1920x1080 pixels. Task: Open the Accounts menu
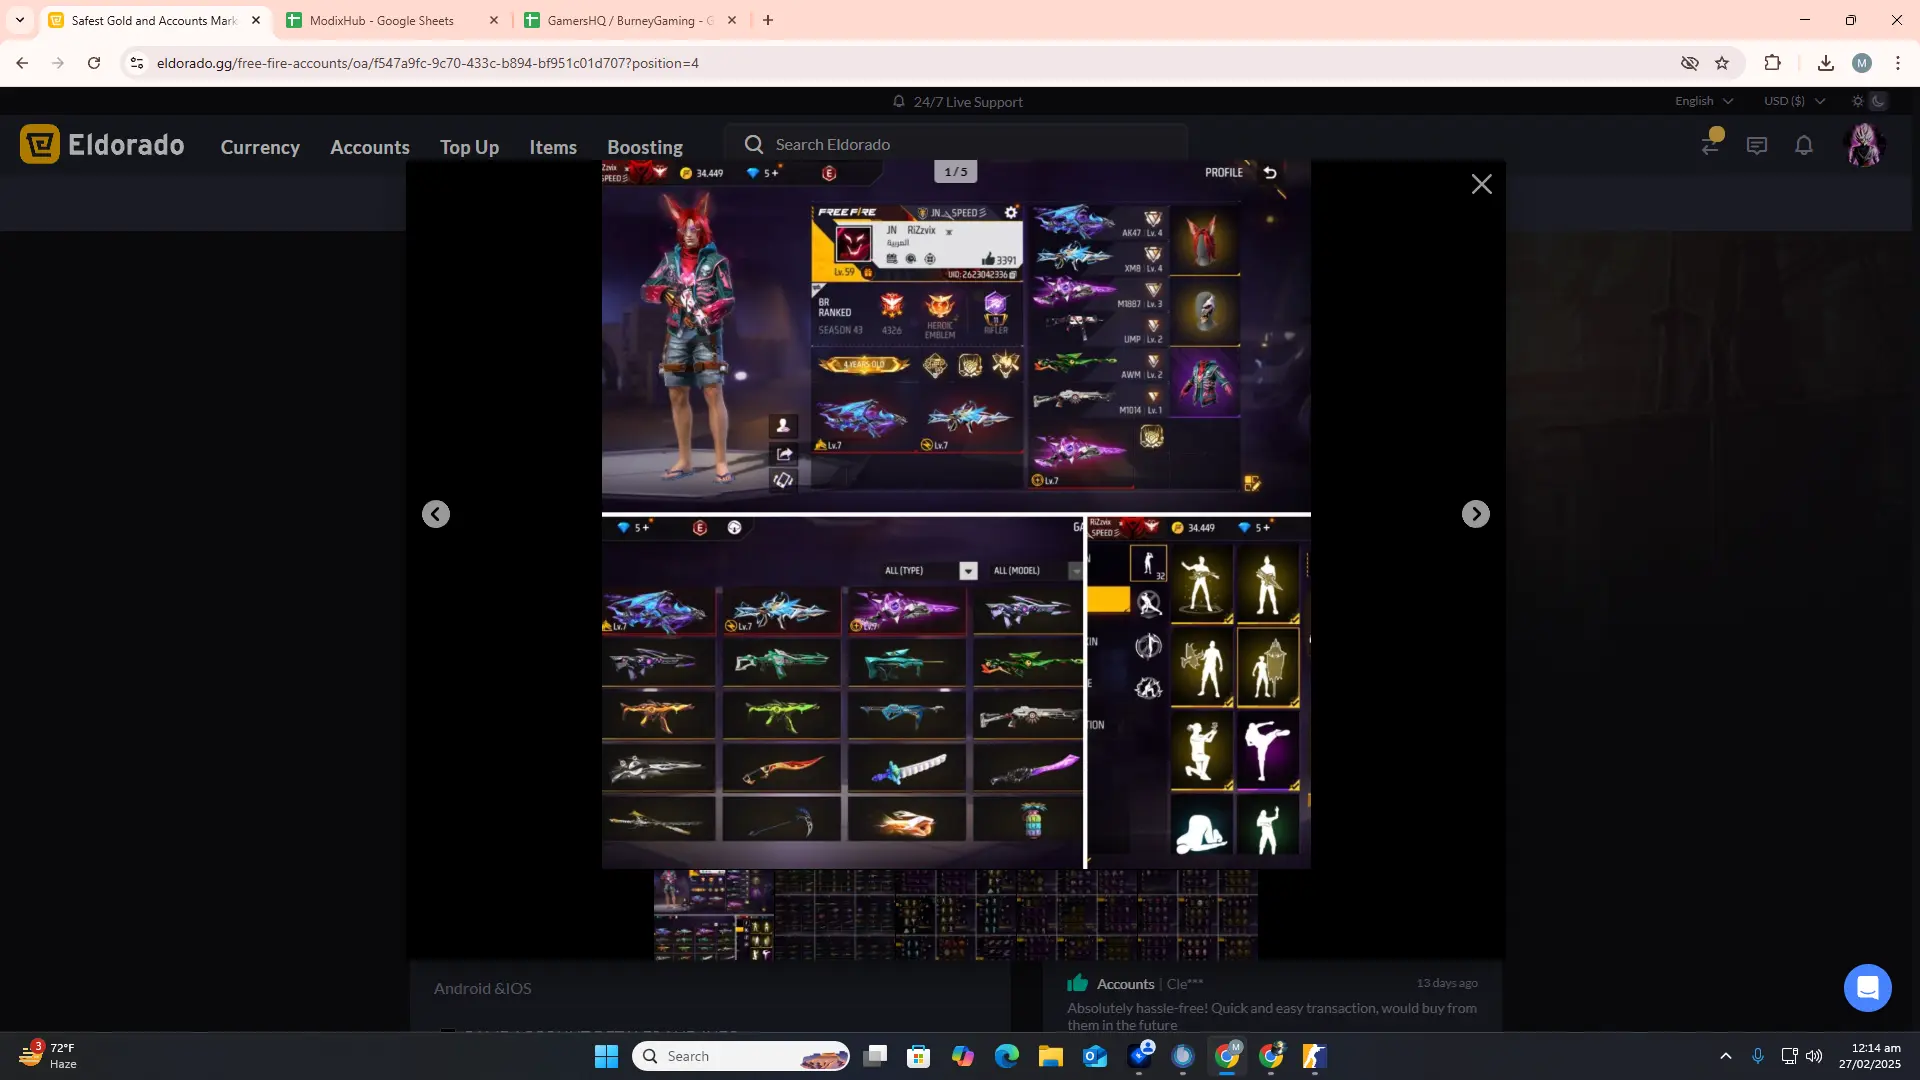[369, 147]
